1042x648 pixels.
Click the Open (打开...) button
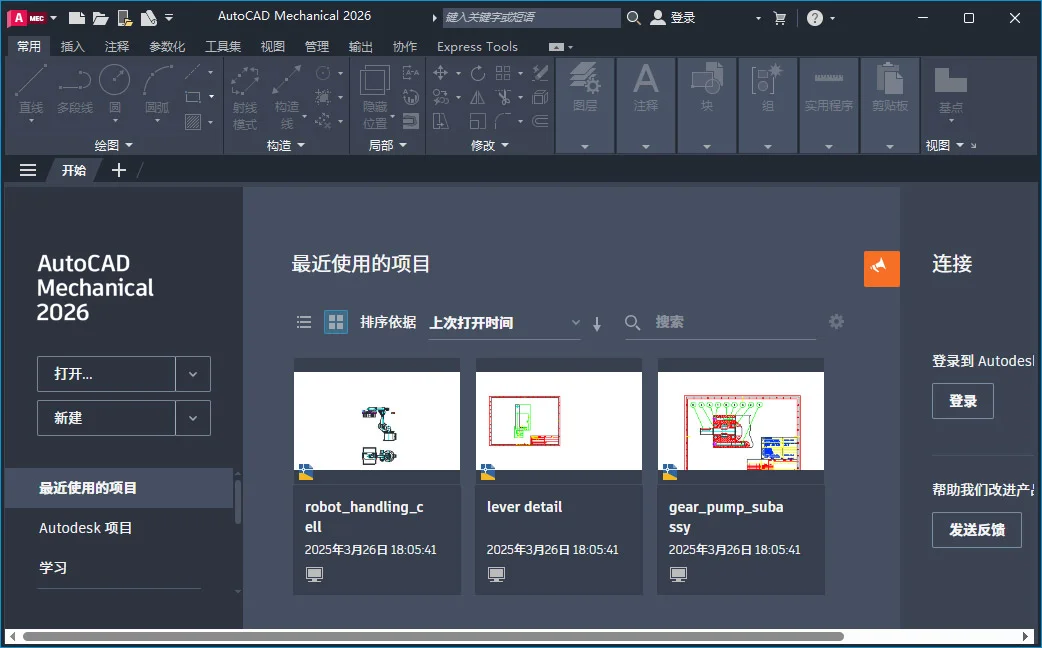(x=106, y=374)
